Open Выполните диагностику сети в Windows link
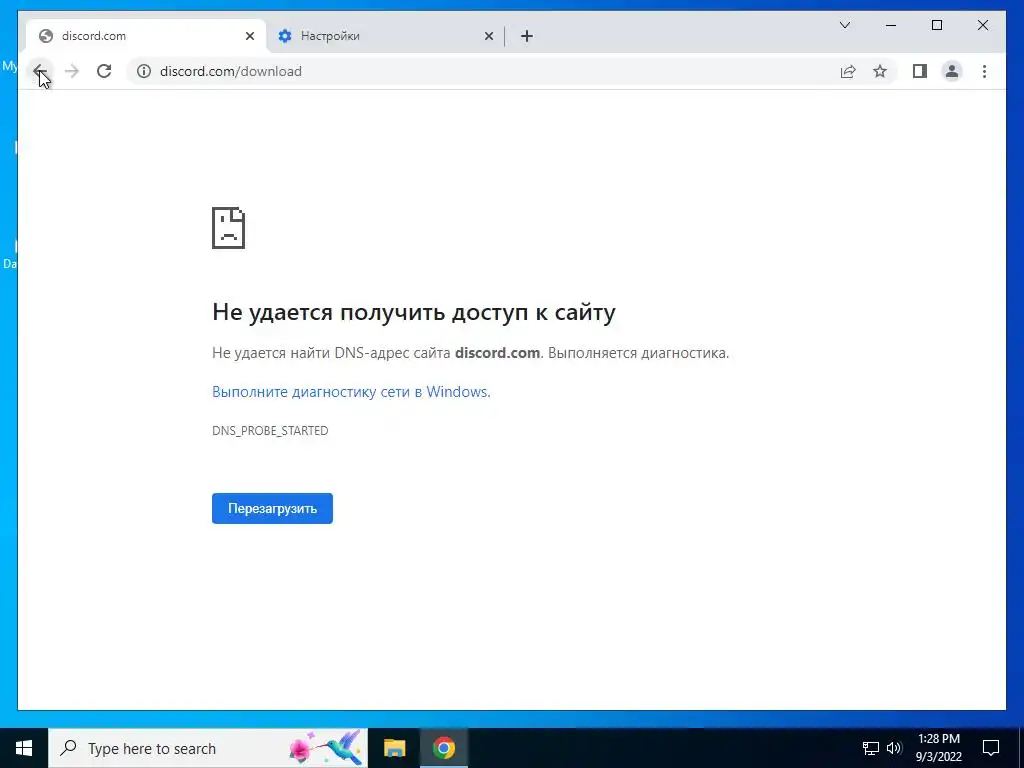 coord(351,392)
